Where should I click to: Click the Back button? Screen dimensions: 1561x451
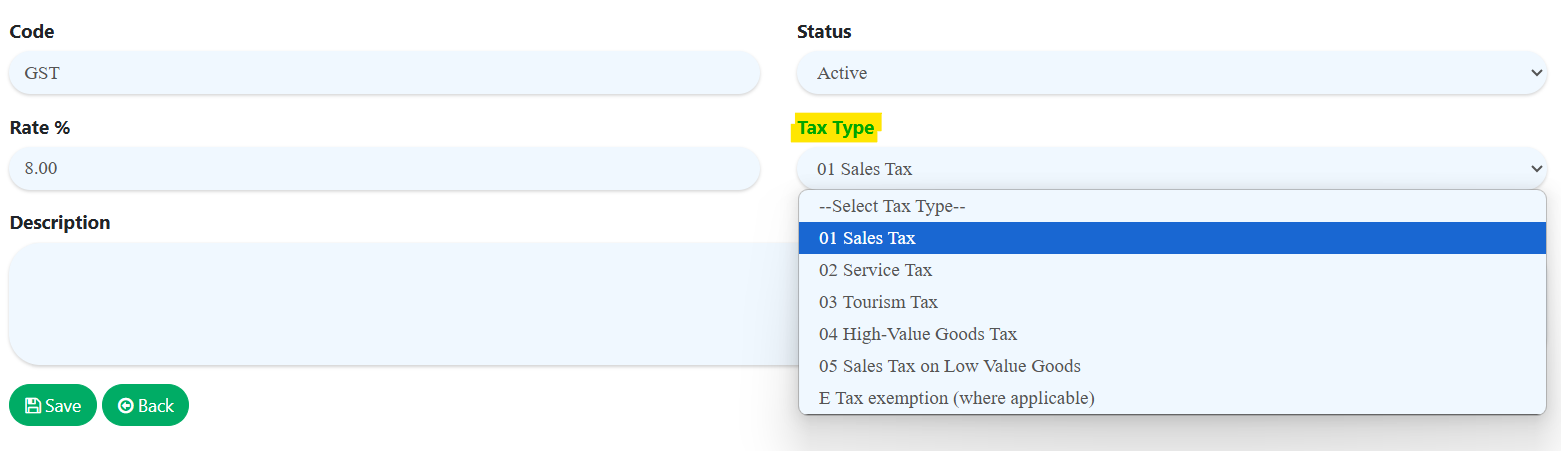coord(146,405)
